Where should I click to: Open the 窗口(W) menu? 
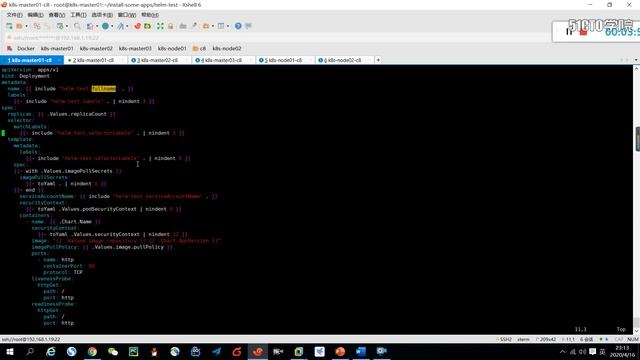pyautogui.click(x=127, y=15)
